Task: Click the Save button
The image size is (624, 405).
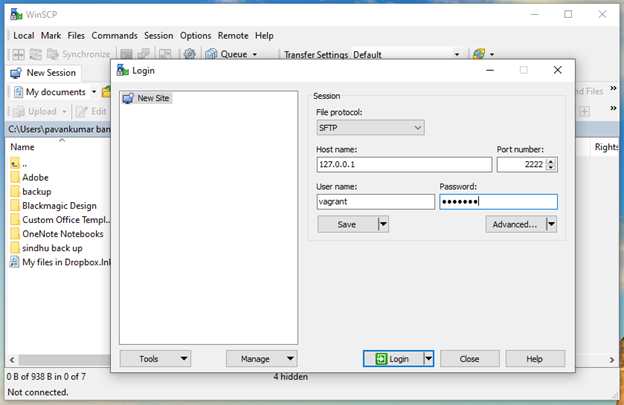Action: click(347, 224)
